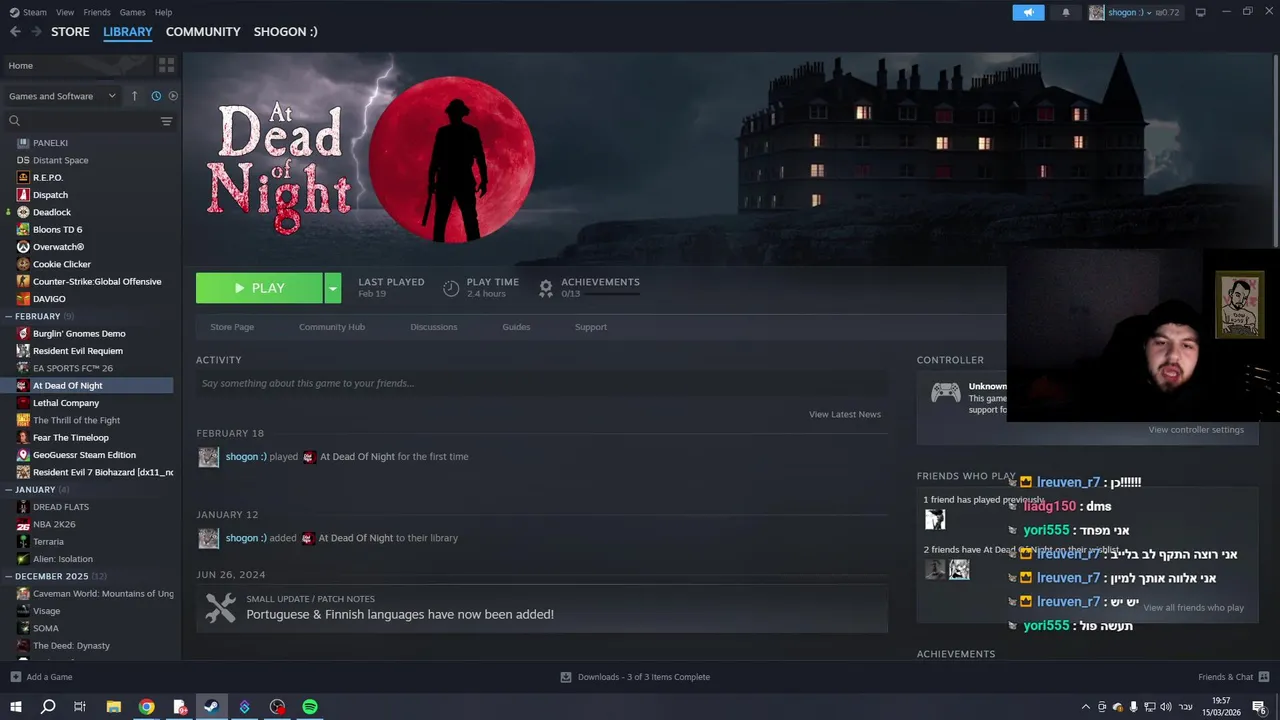Open the Windows Start menu
This screenshot has width=1280, height=720.
[16, 707]
